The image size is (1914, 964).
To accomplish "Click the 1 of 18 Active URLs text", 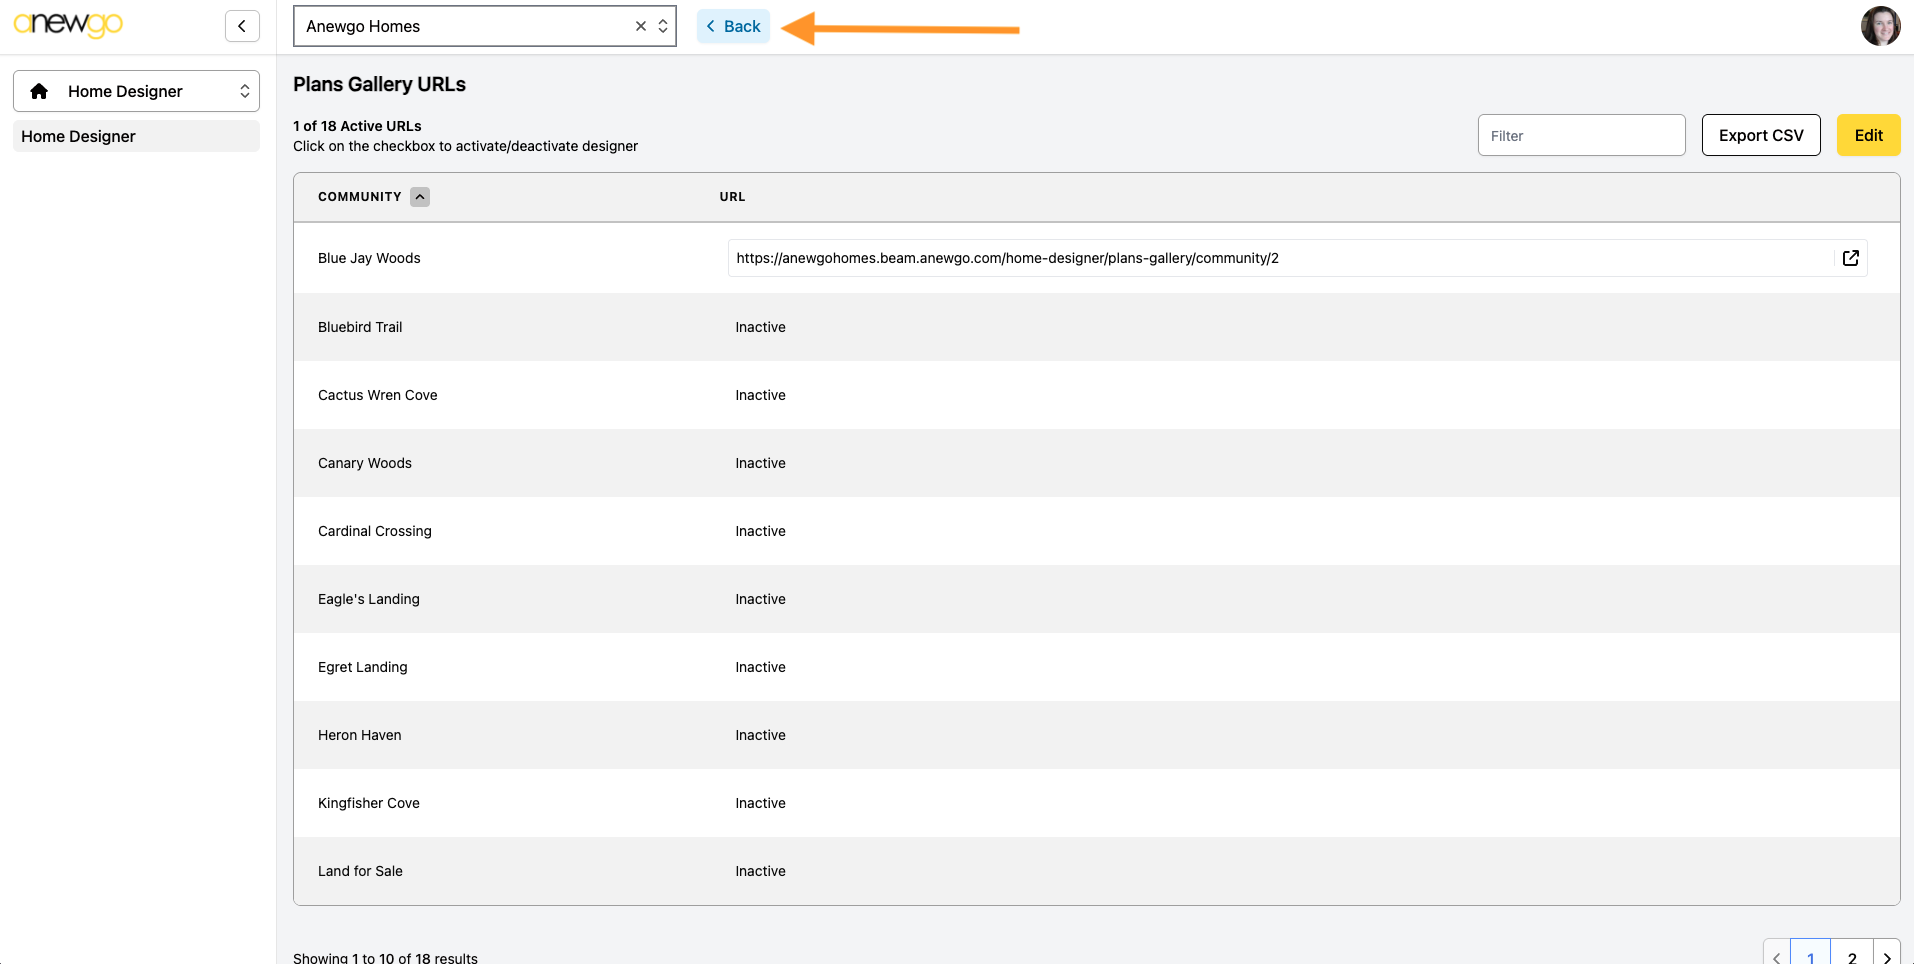I will click(357, 126).
